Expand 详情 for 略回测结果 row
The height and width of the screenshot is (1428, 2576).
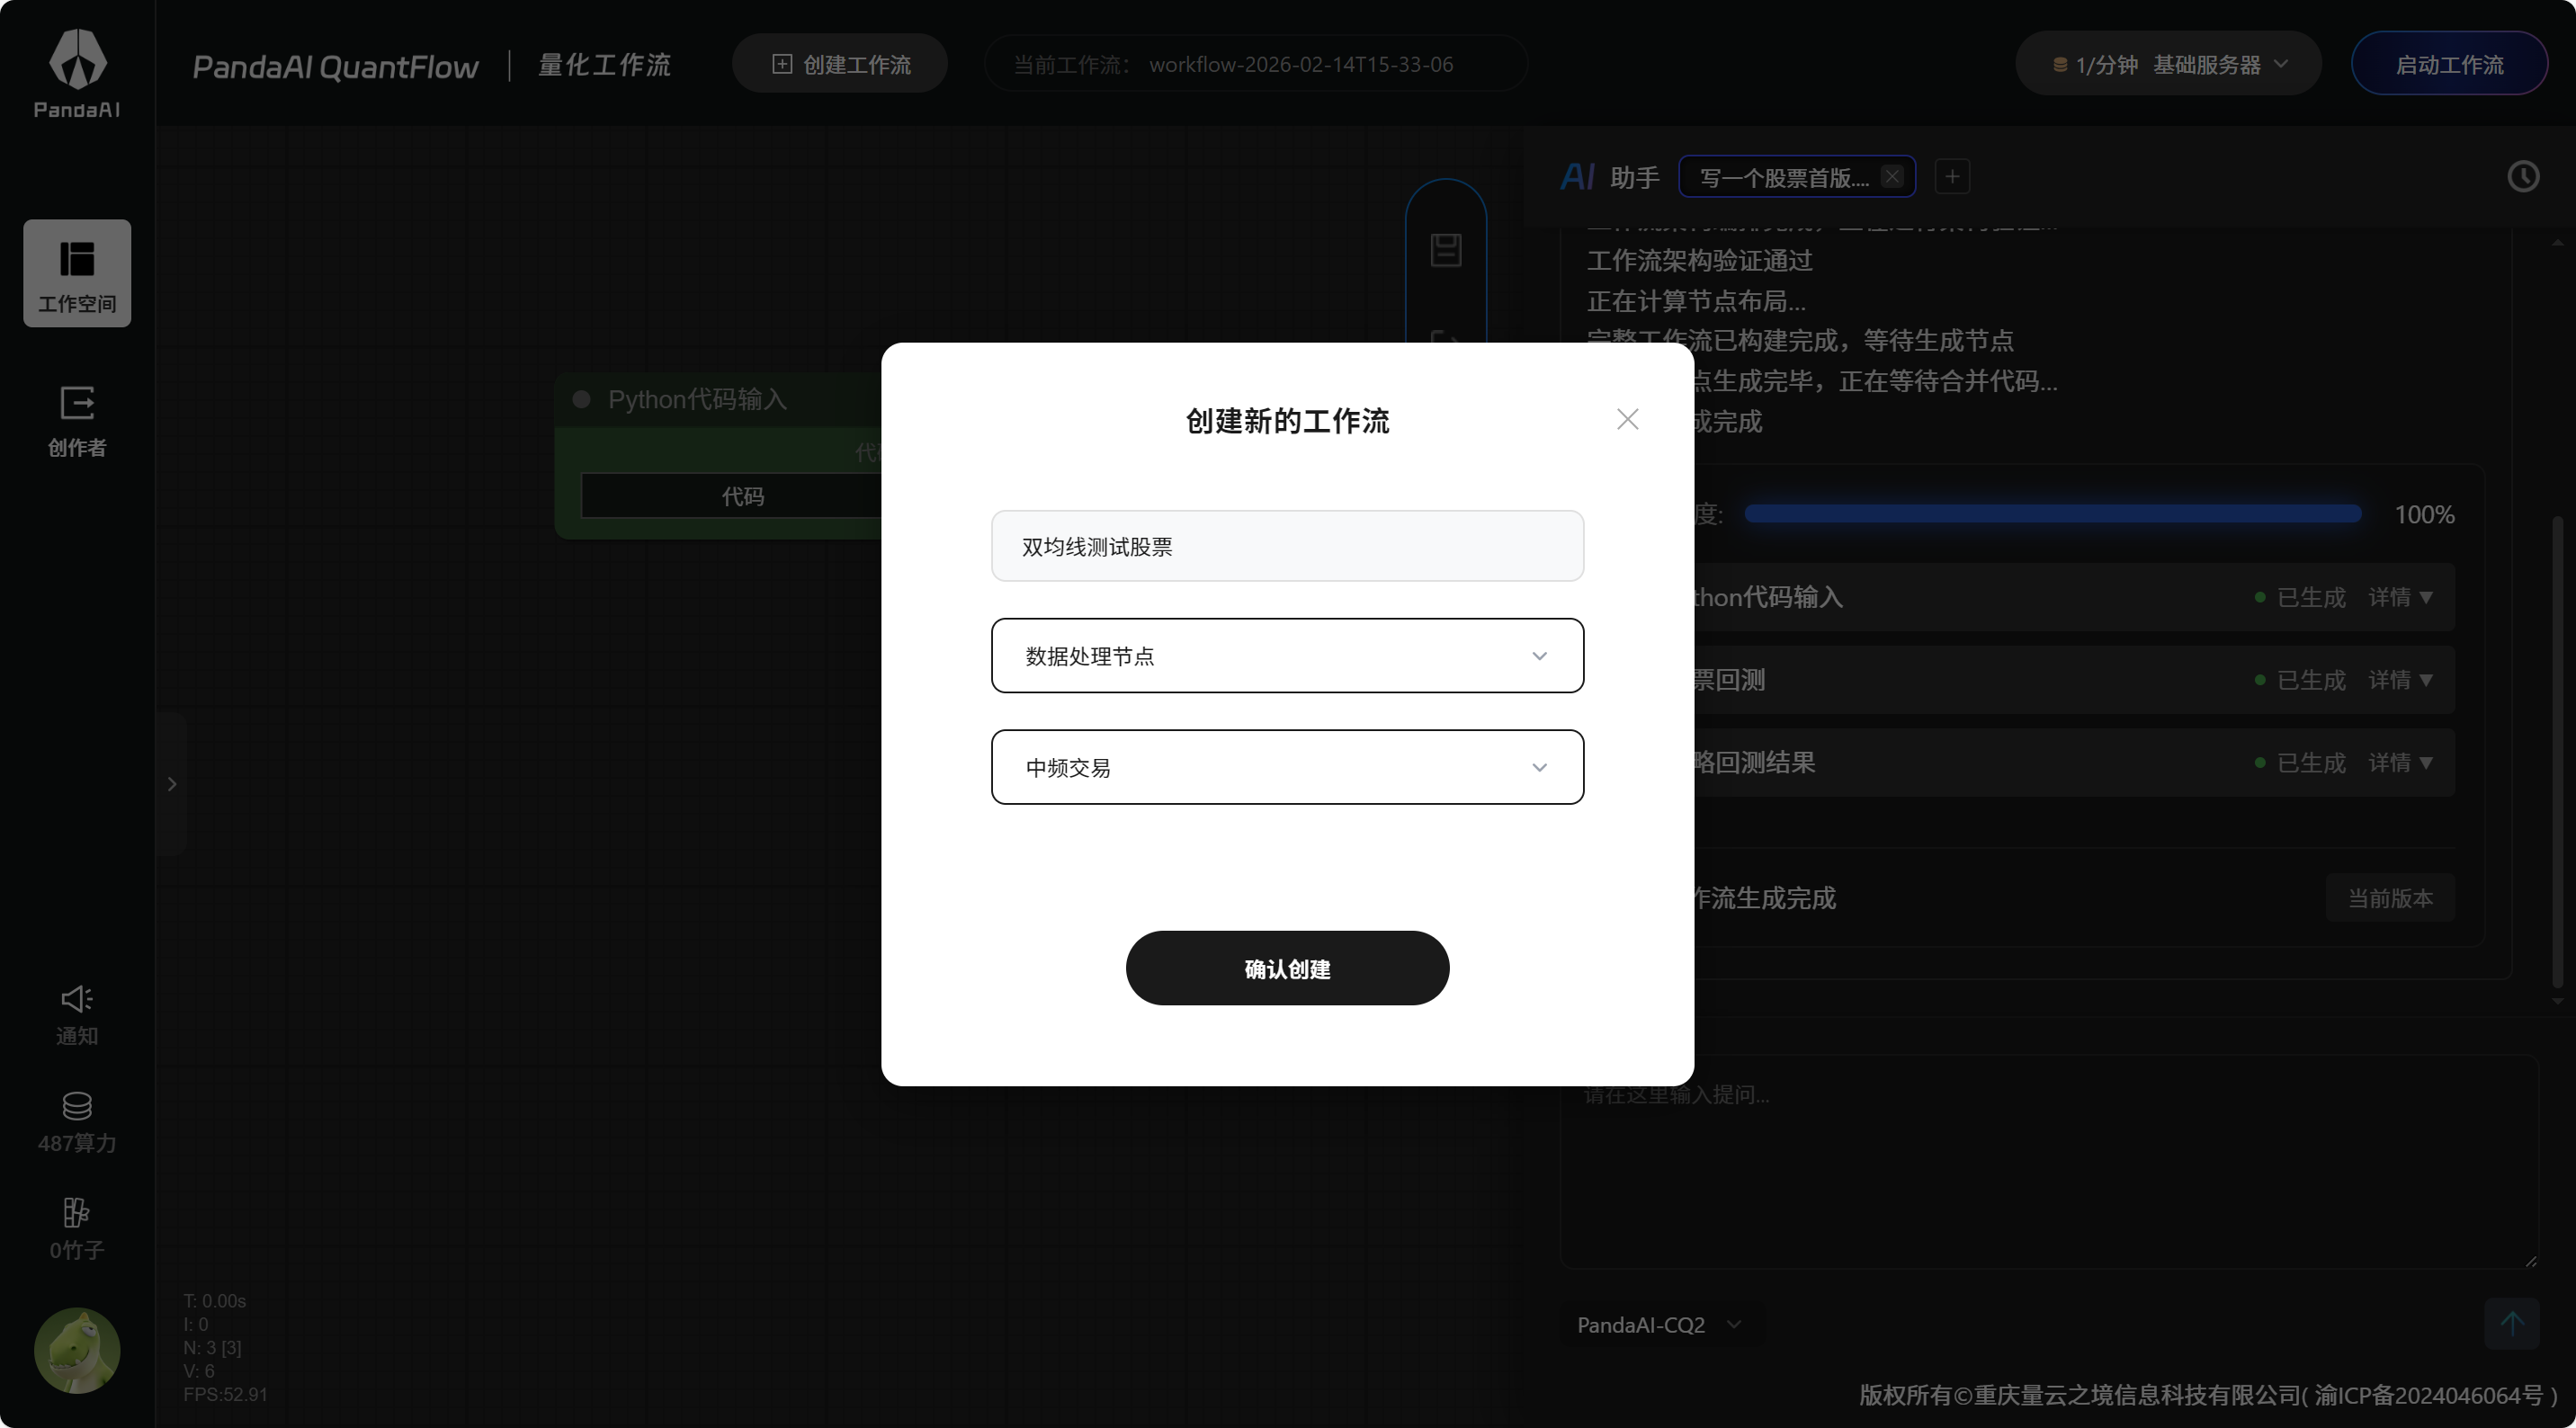pos(2400,763)
